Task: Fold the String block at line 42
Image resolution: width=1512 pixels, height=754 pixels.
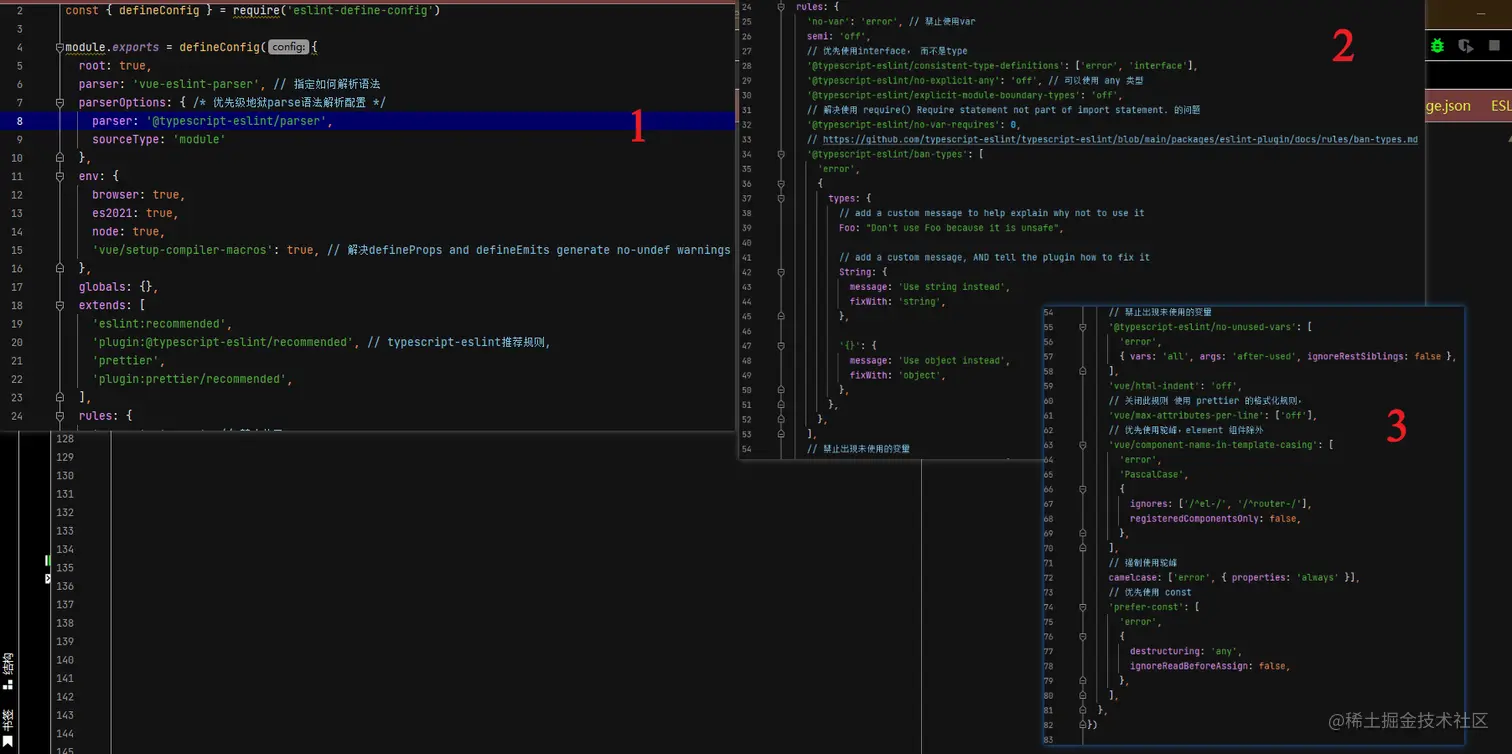Action: coord(781,272)
